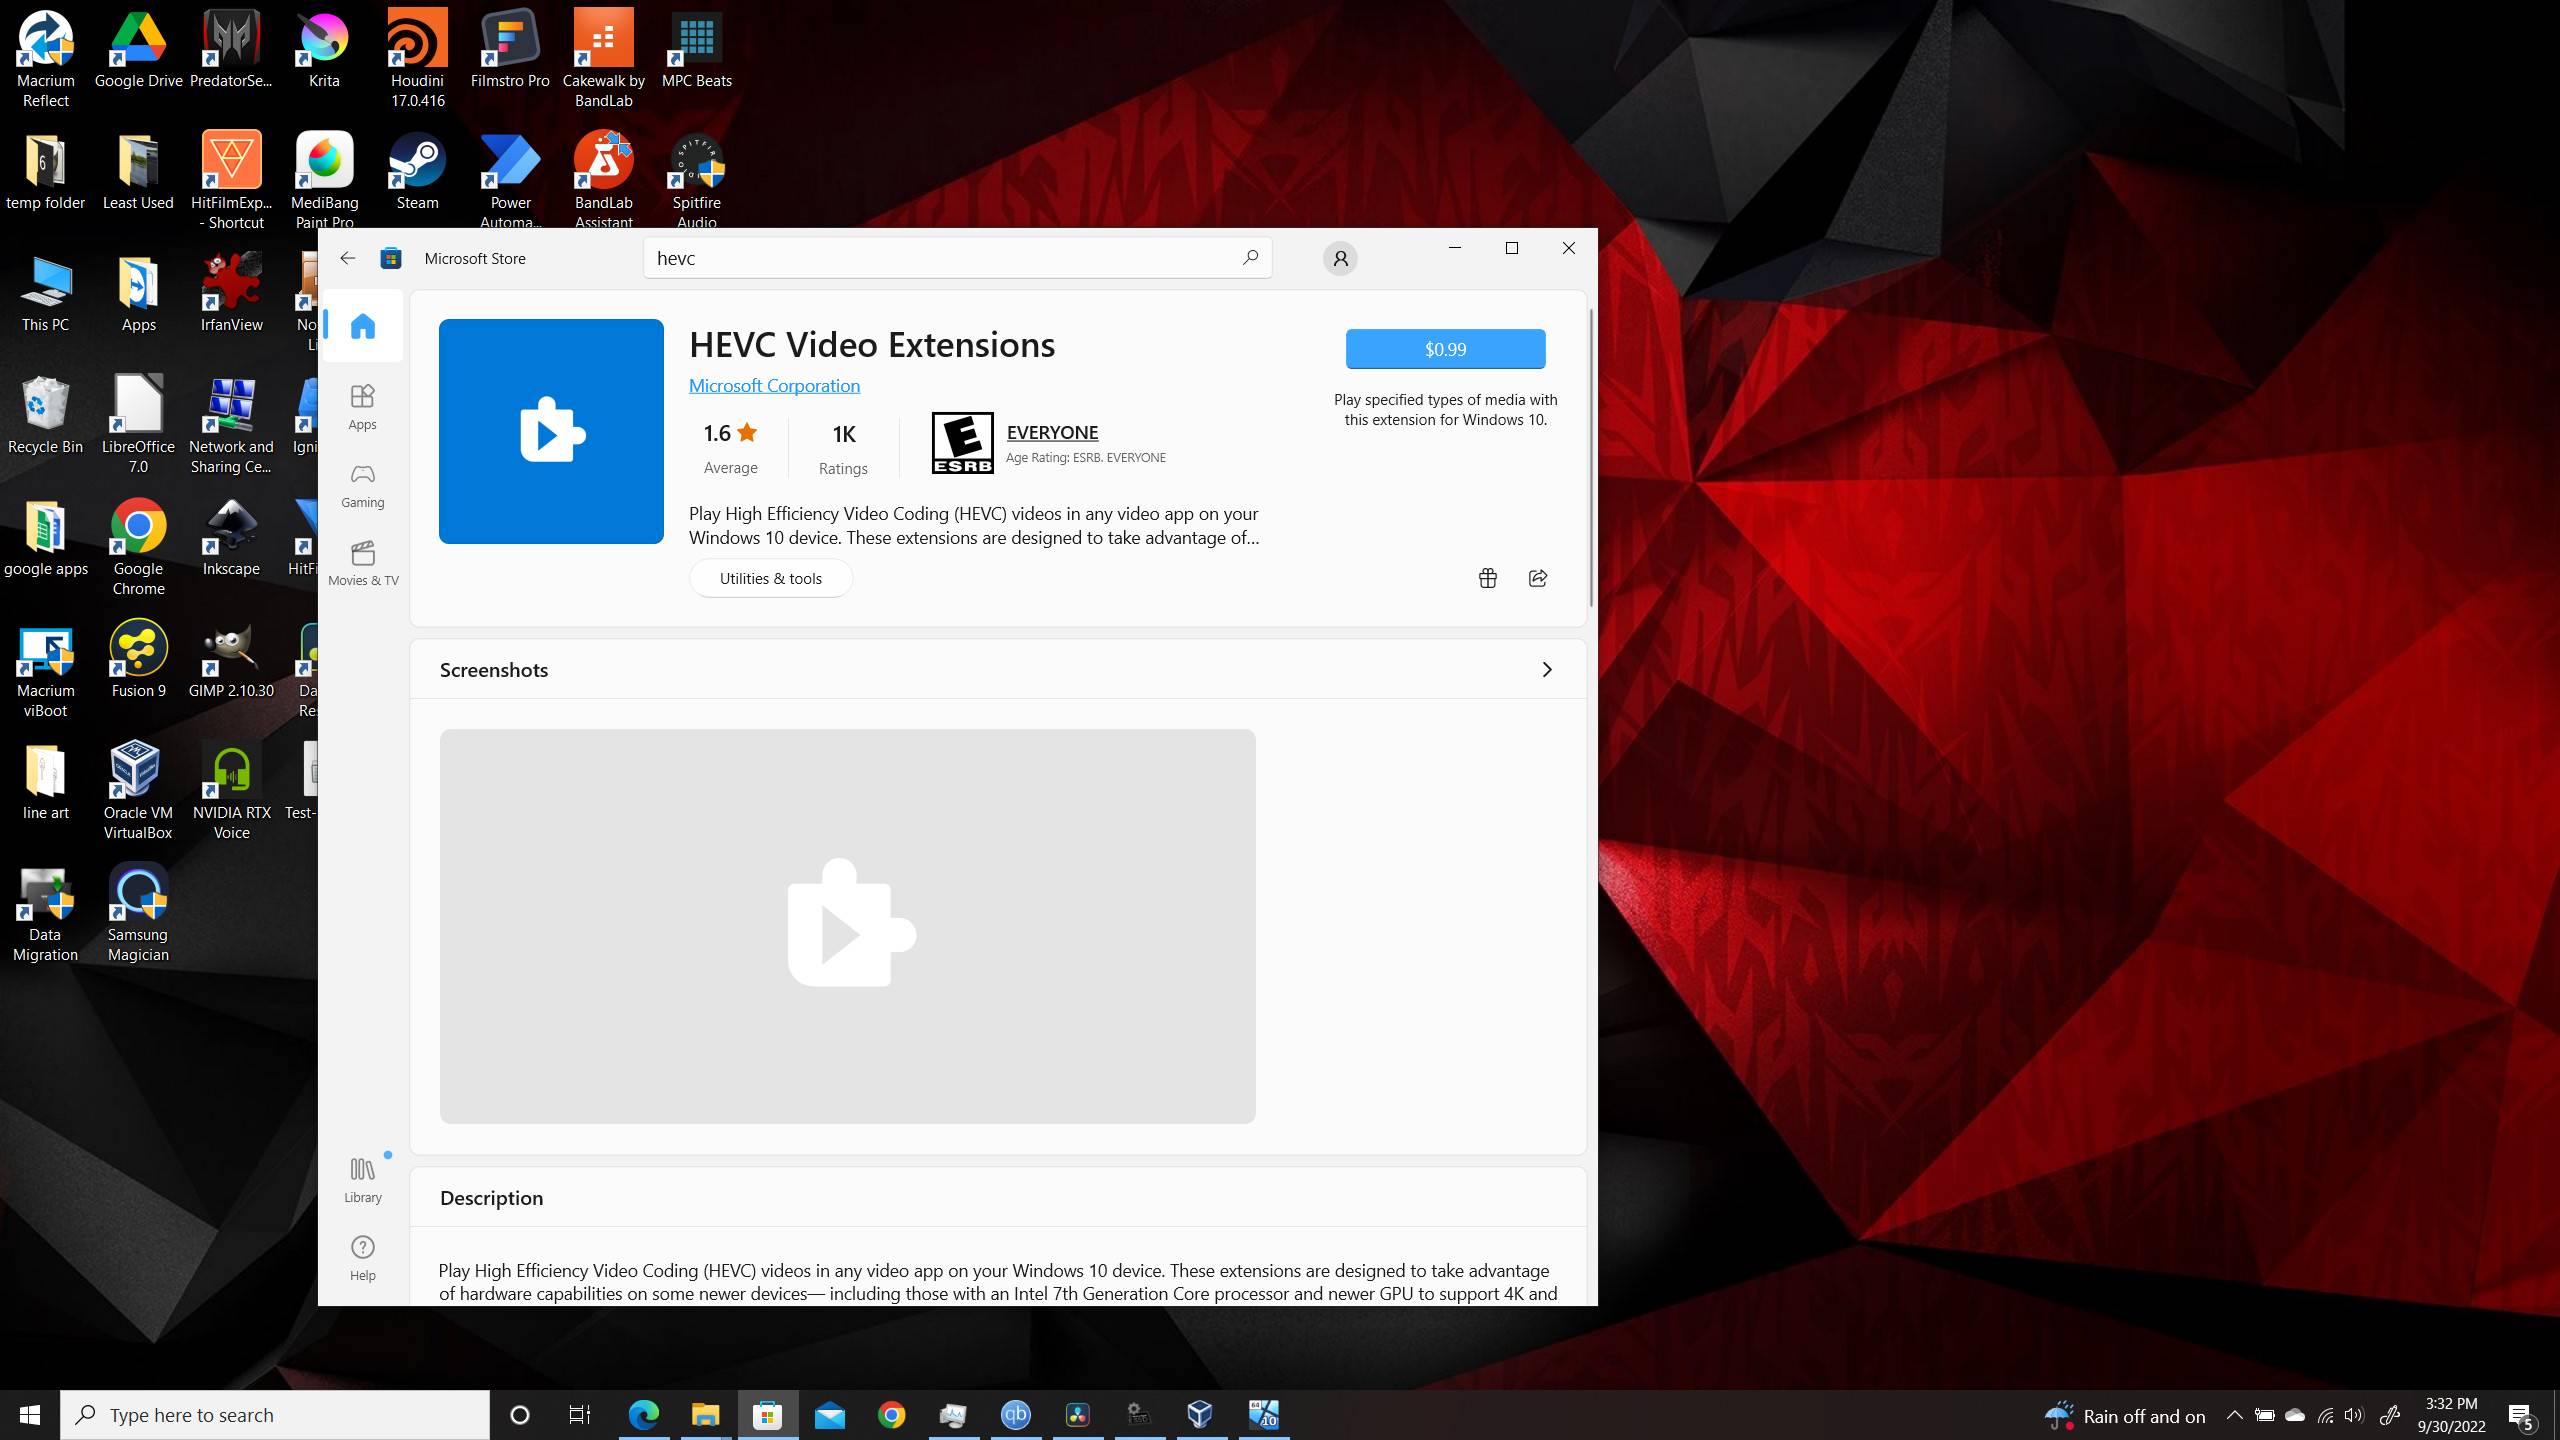
Task: Select Macrium Reflect desktop icon
Action: 45,60
